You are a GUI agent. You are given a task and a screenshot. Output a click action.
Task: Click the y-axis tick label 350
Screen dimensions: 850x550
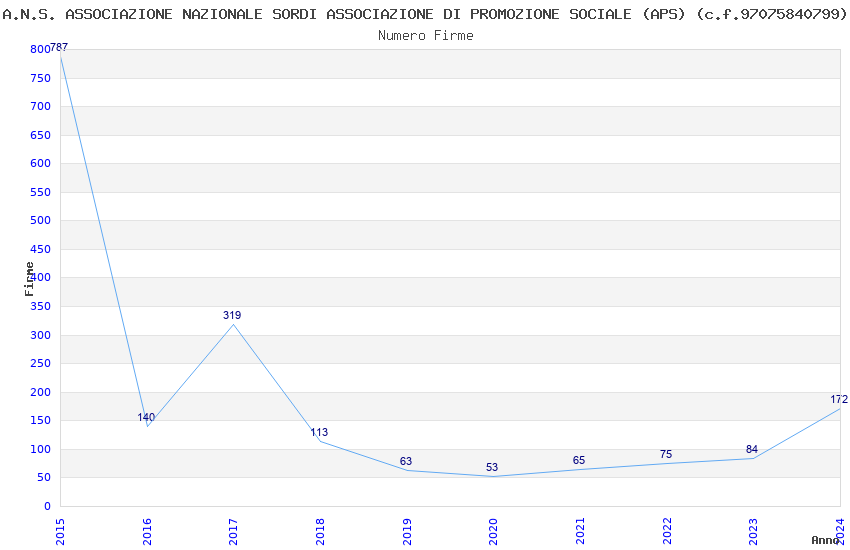click(41, 306)
